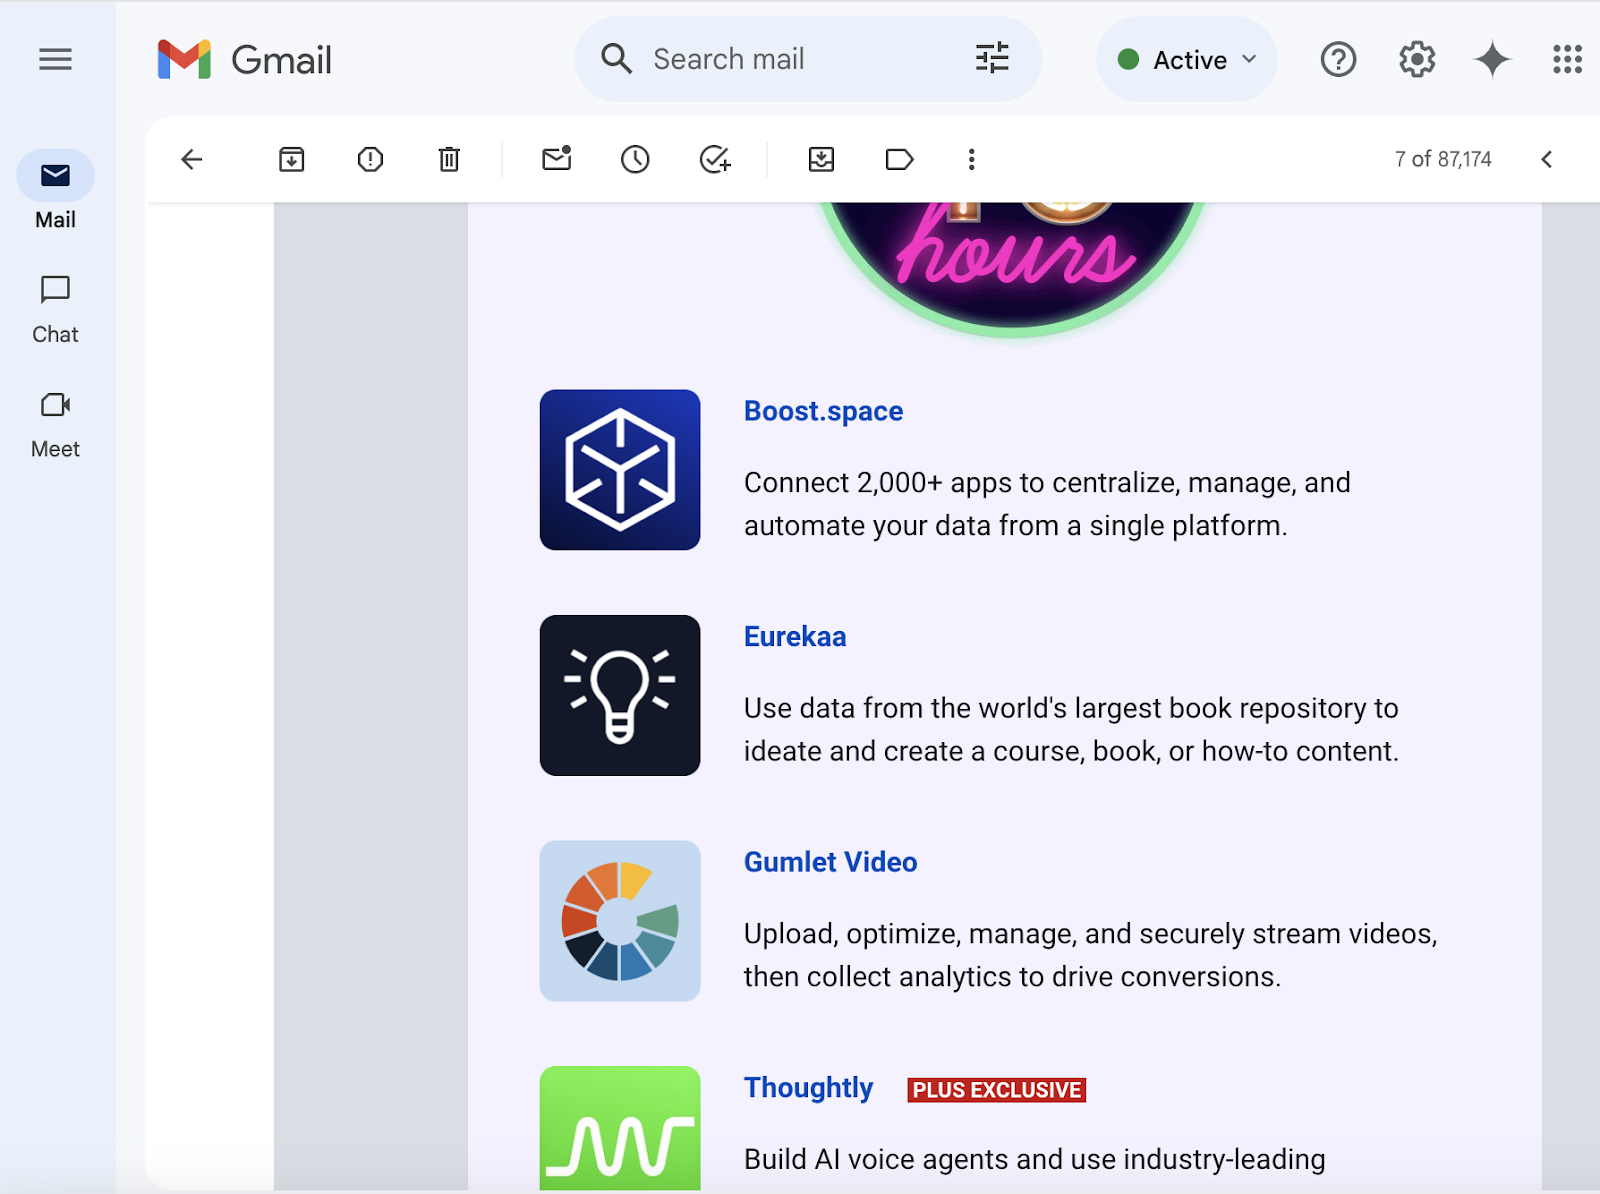Viewport: 1600px width, 1194px height.
Task: Click the Thoughtly green waveform logo
Action: (620, 1128)
